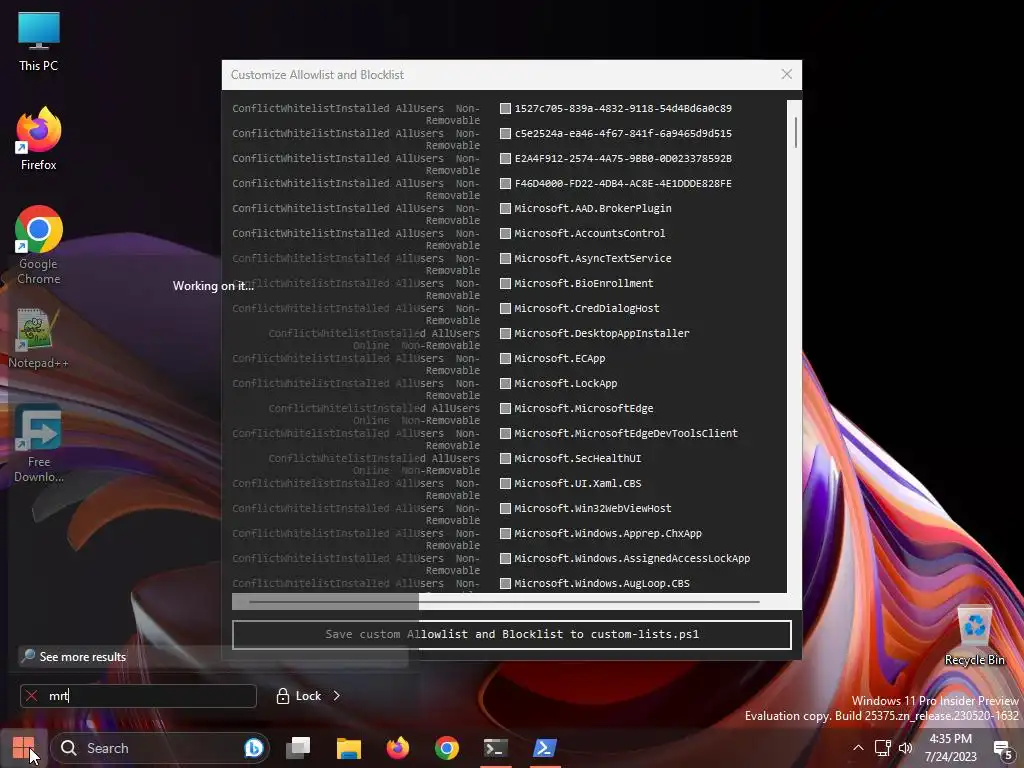Check the Microsoft.ECApp checkbox
1024x768 pixels.
point(505,359)
